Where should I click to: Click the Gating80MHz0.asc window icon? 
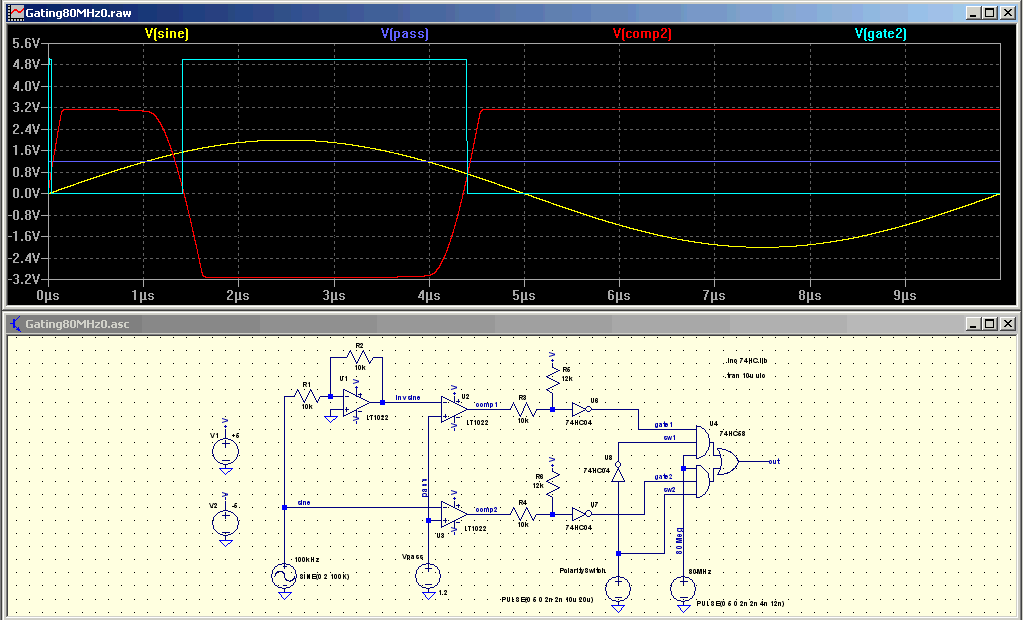click(x=15, y=323)
